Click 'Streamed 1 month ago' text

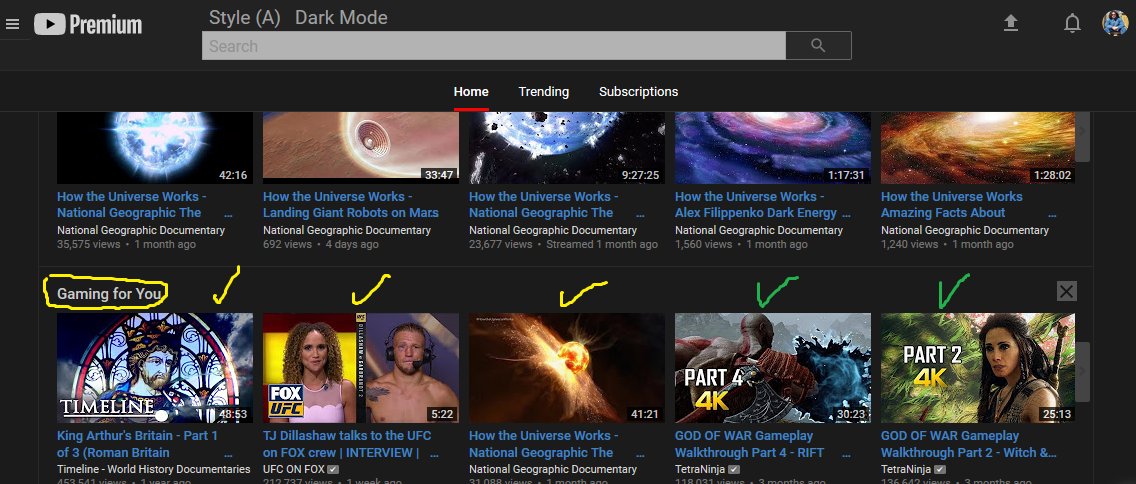pos(601,245)
